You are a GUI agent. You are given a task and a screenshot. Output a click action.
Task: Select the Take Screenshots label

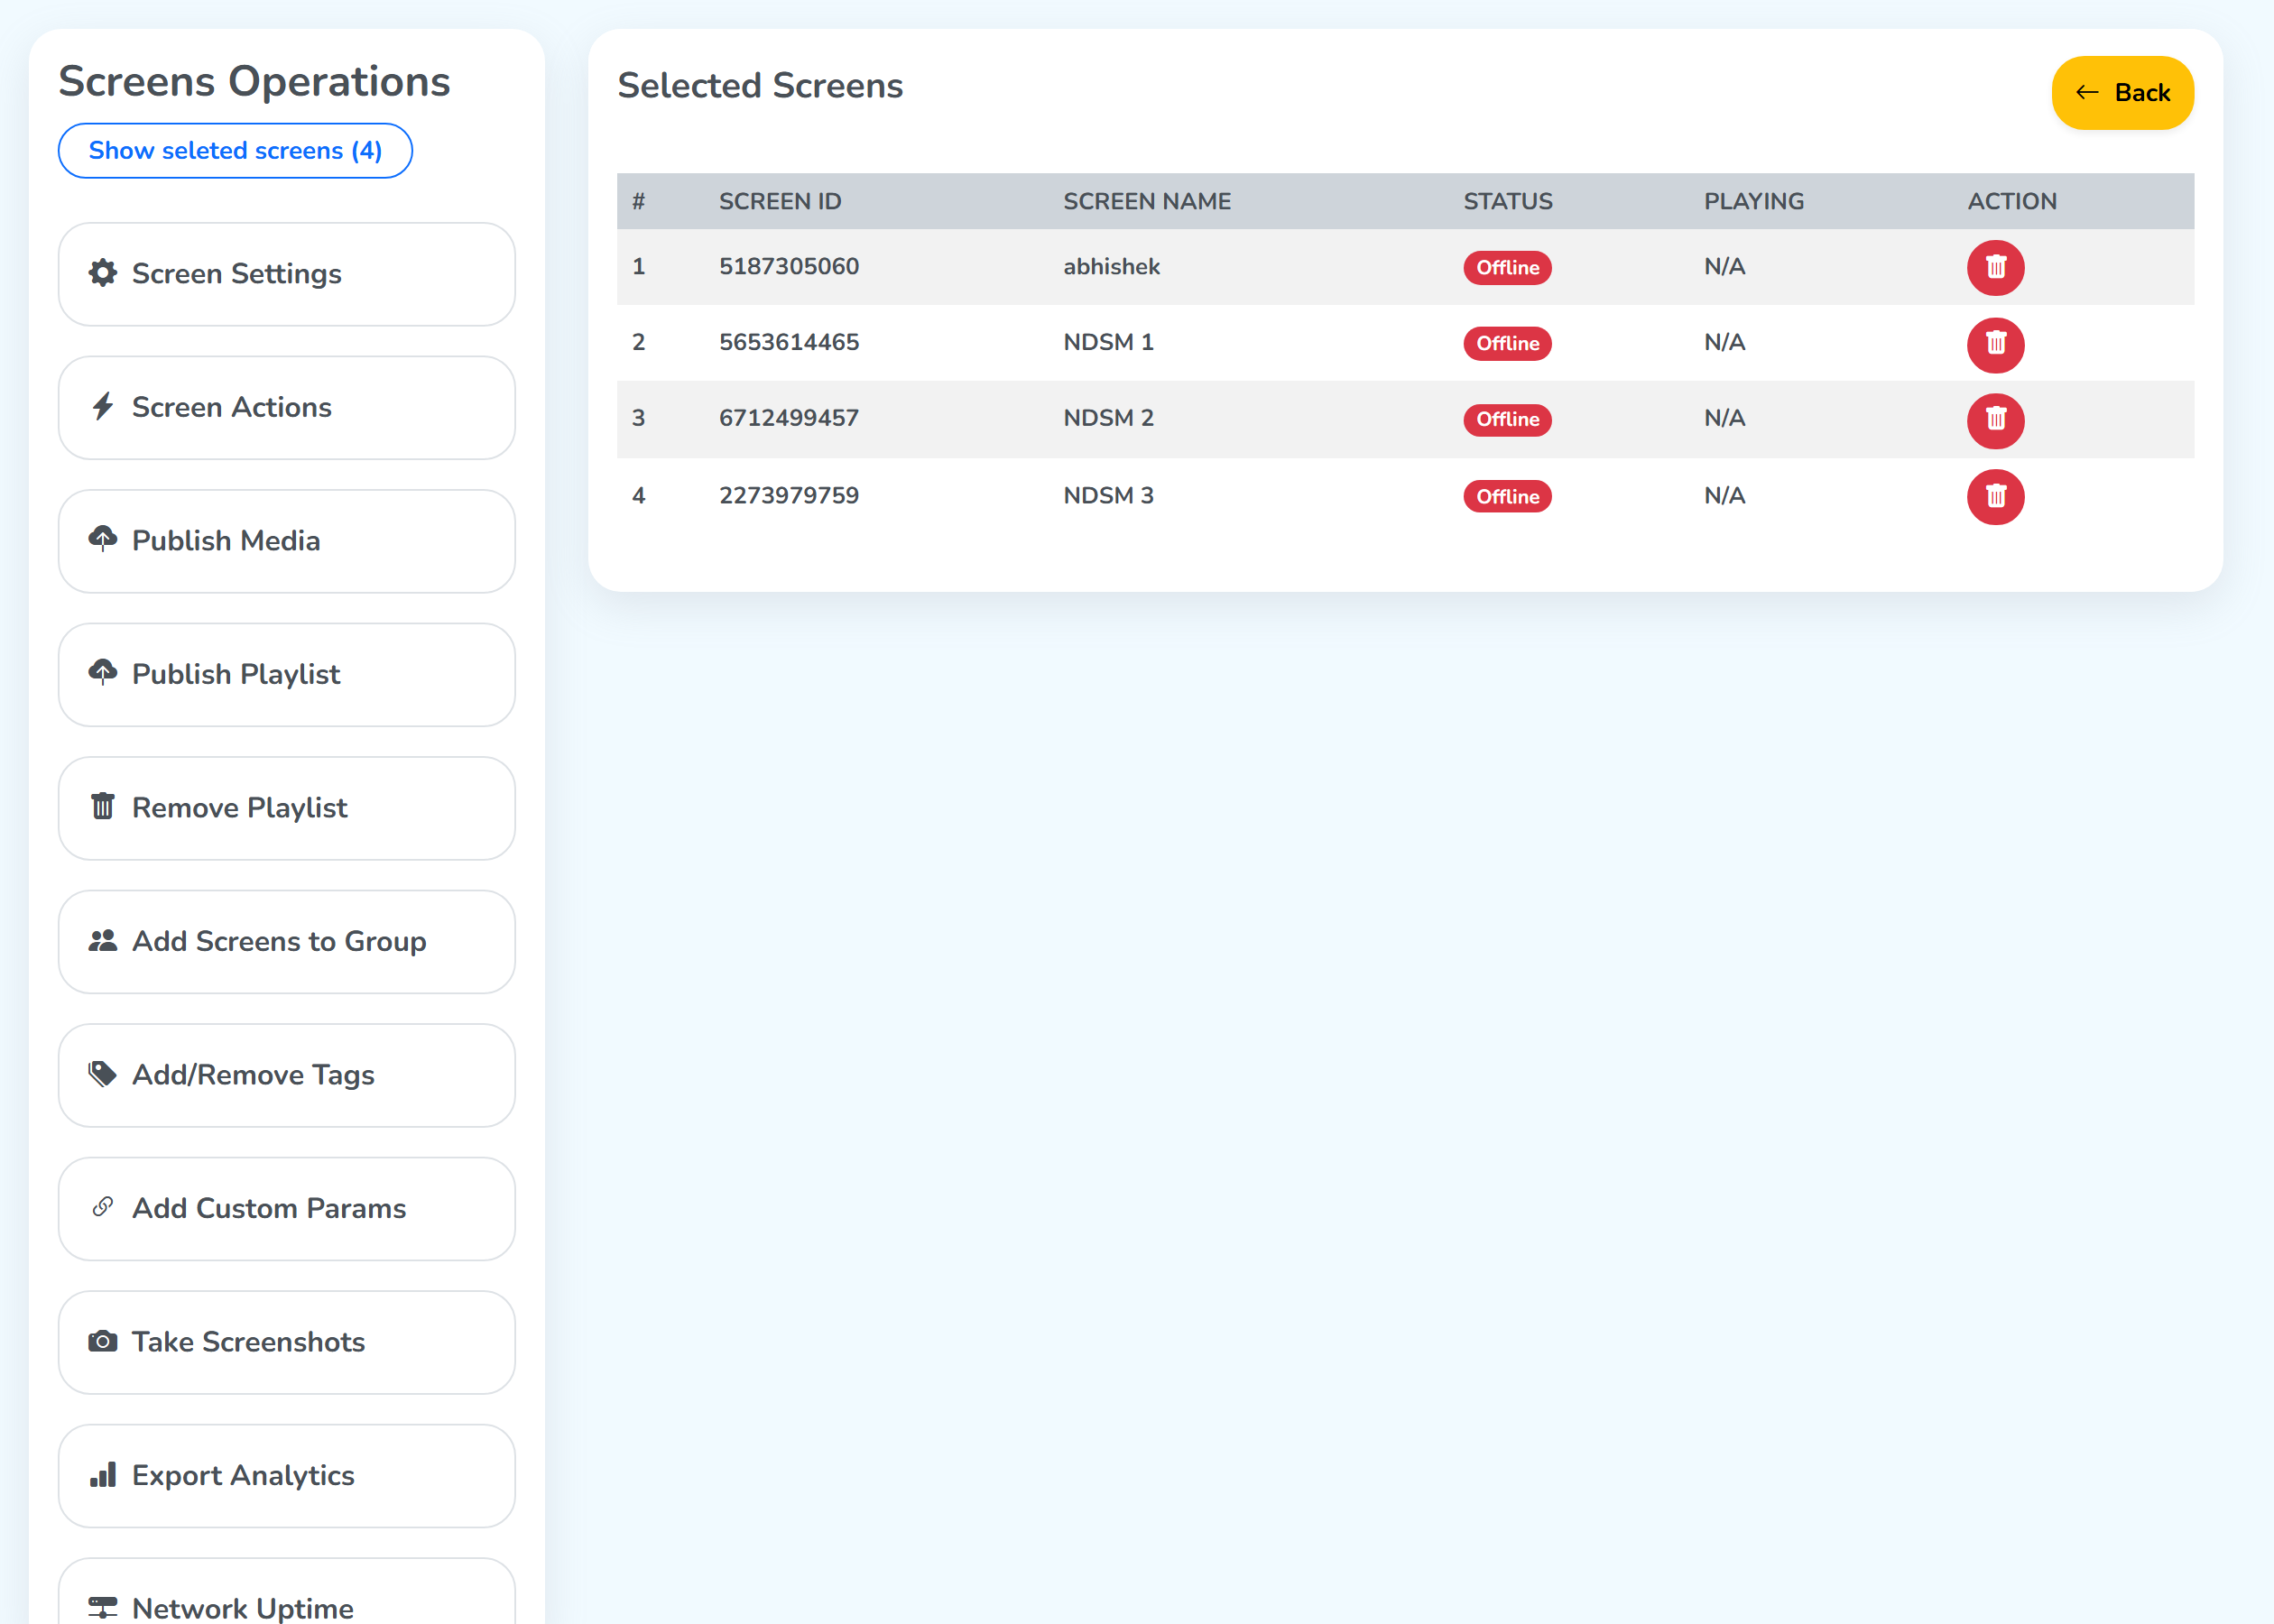point(249,1342)
